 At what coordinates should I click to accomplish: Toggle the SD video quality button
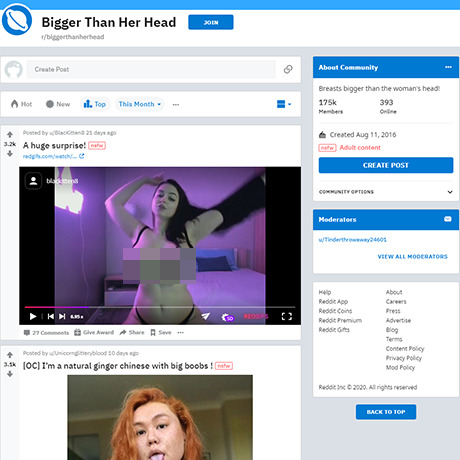(x=228, y=317)
